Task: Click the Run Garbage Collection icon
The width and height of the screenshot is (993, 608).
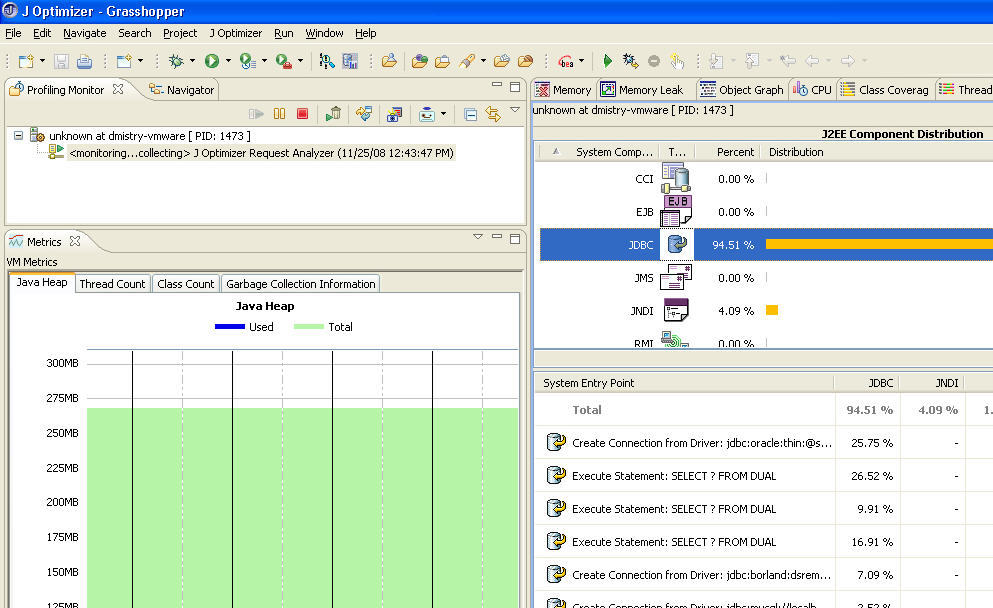Action: click(x=333, y=114)
